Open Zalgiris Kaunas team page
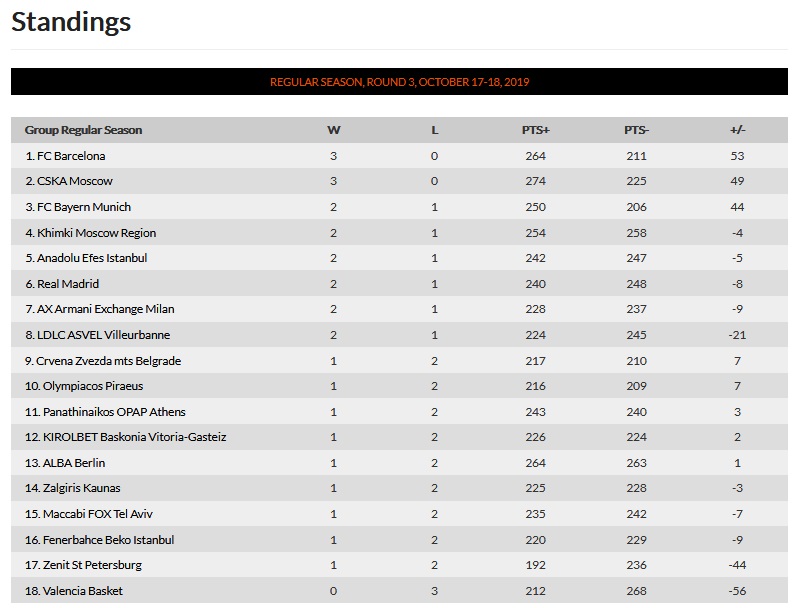The image size is (796, 608). tap(78, 488)
